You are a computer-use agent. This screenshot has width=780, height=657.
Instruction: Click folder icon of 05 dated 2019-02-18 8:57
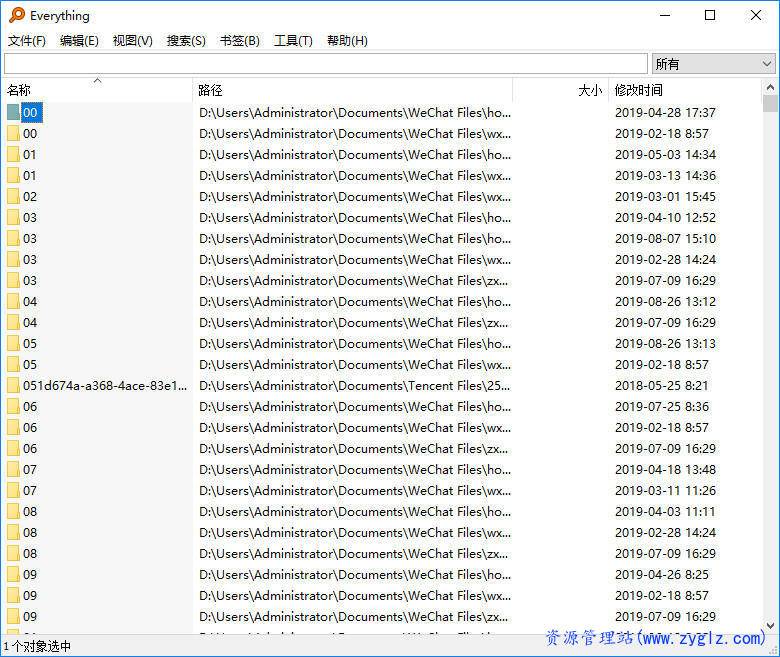click(x=13, y=365)
